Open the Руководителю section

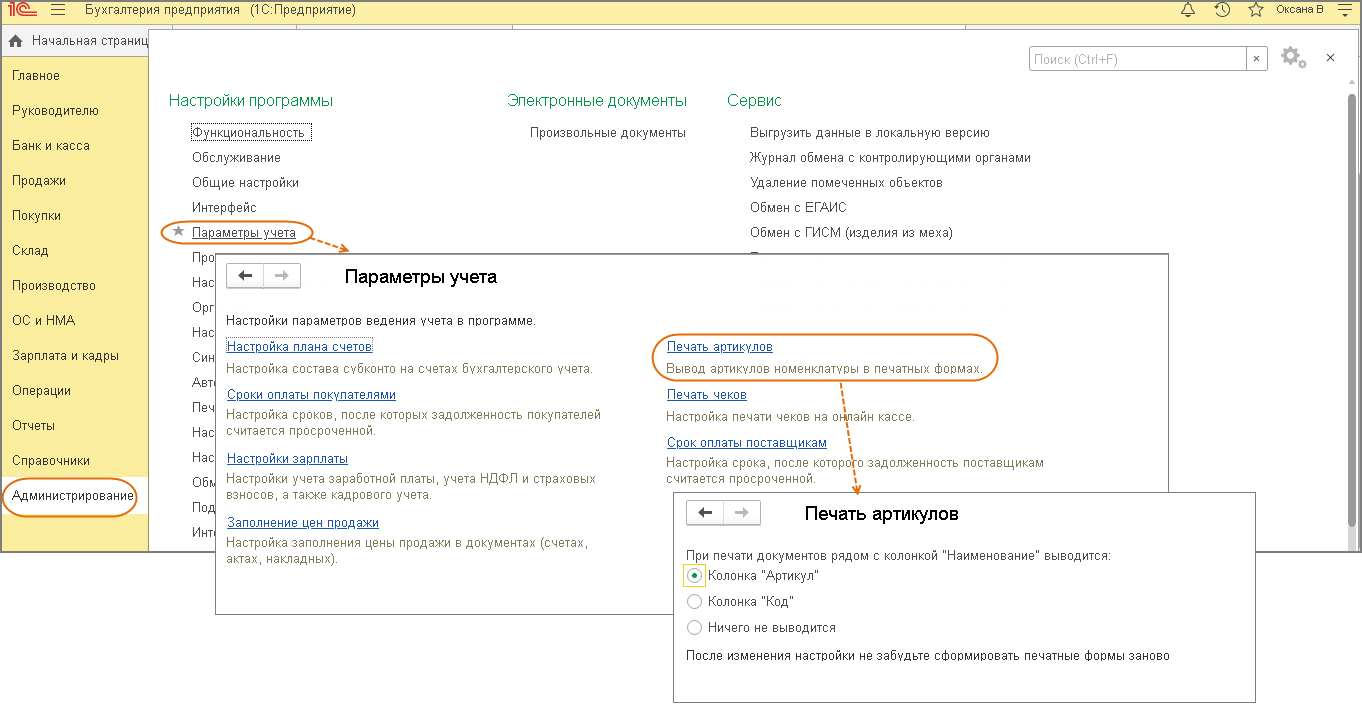pyautogui.click(x=55, y=111)
